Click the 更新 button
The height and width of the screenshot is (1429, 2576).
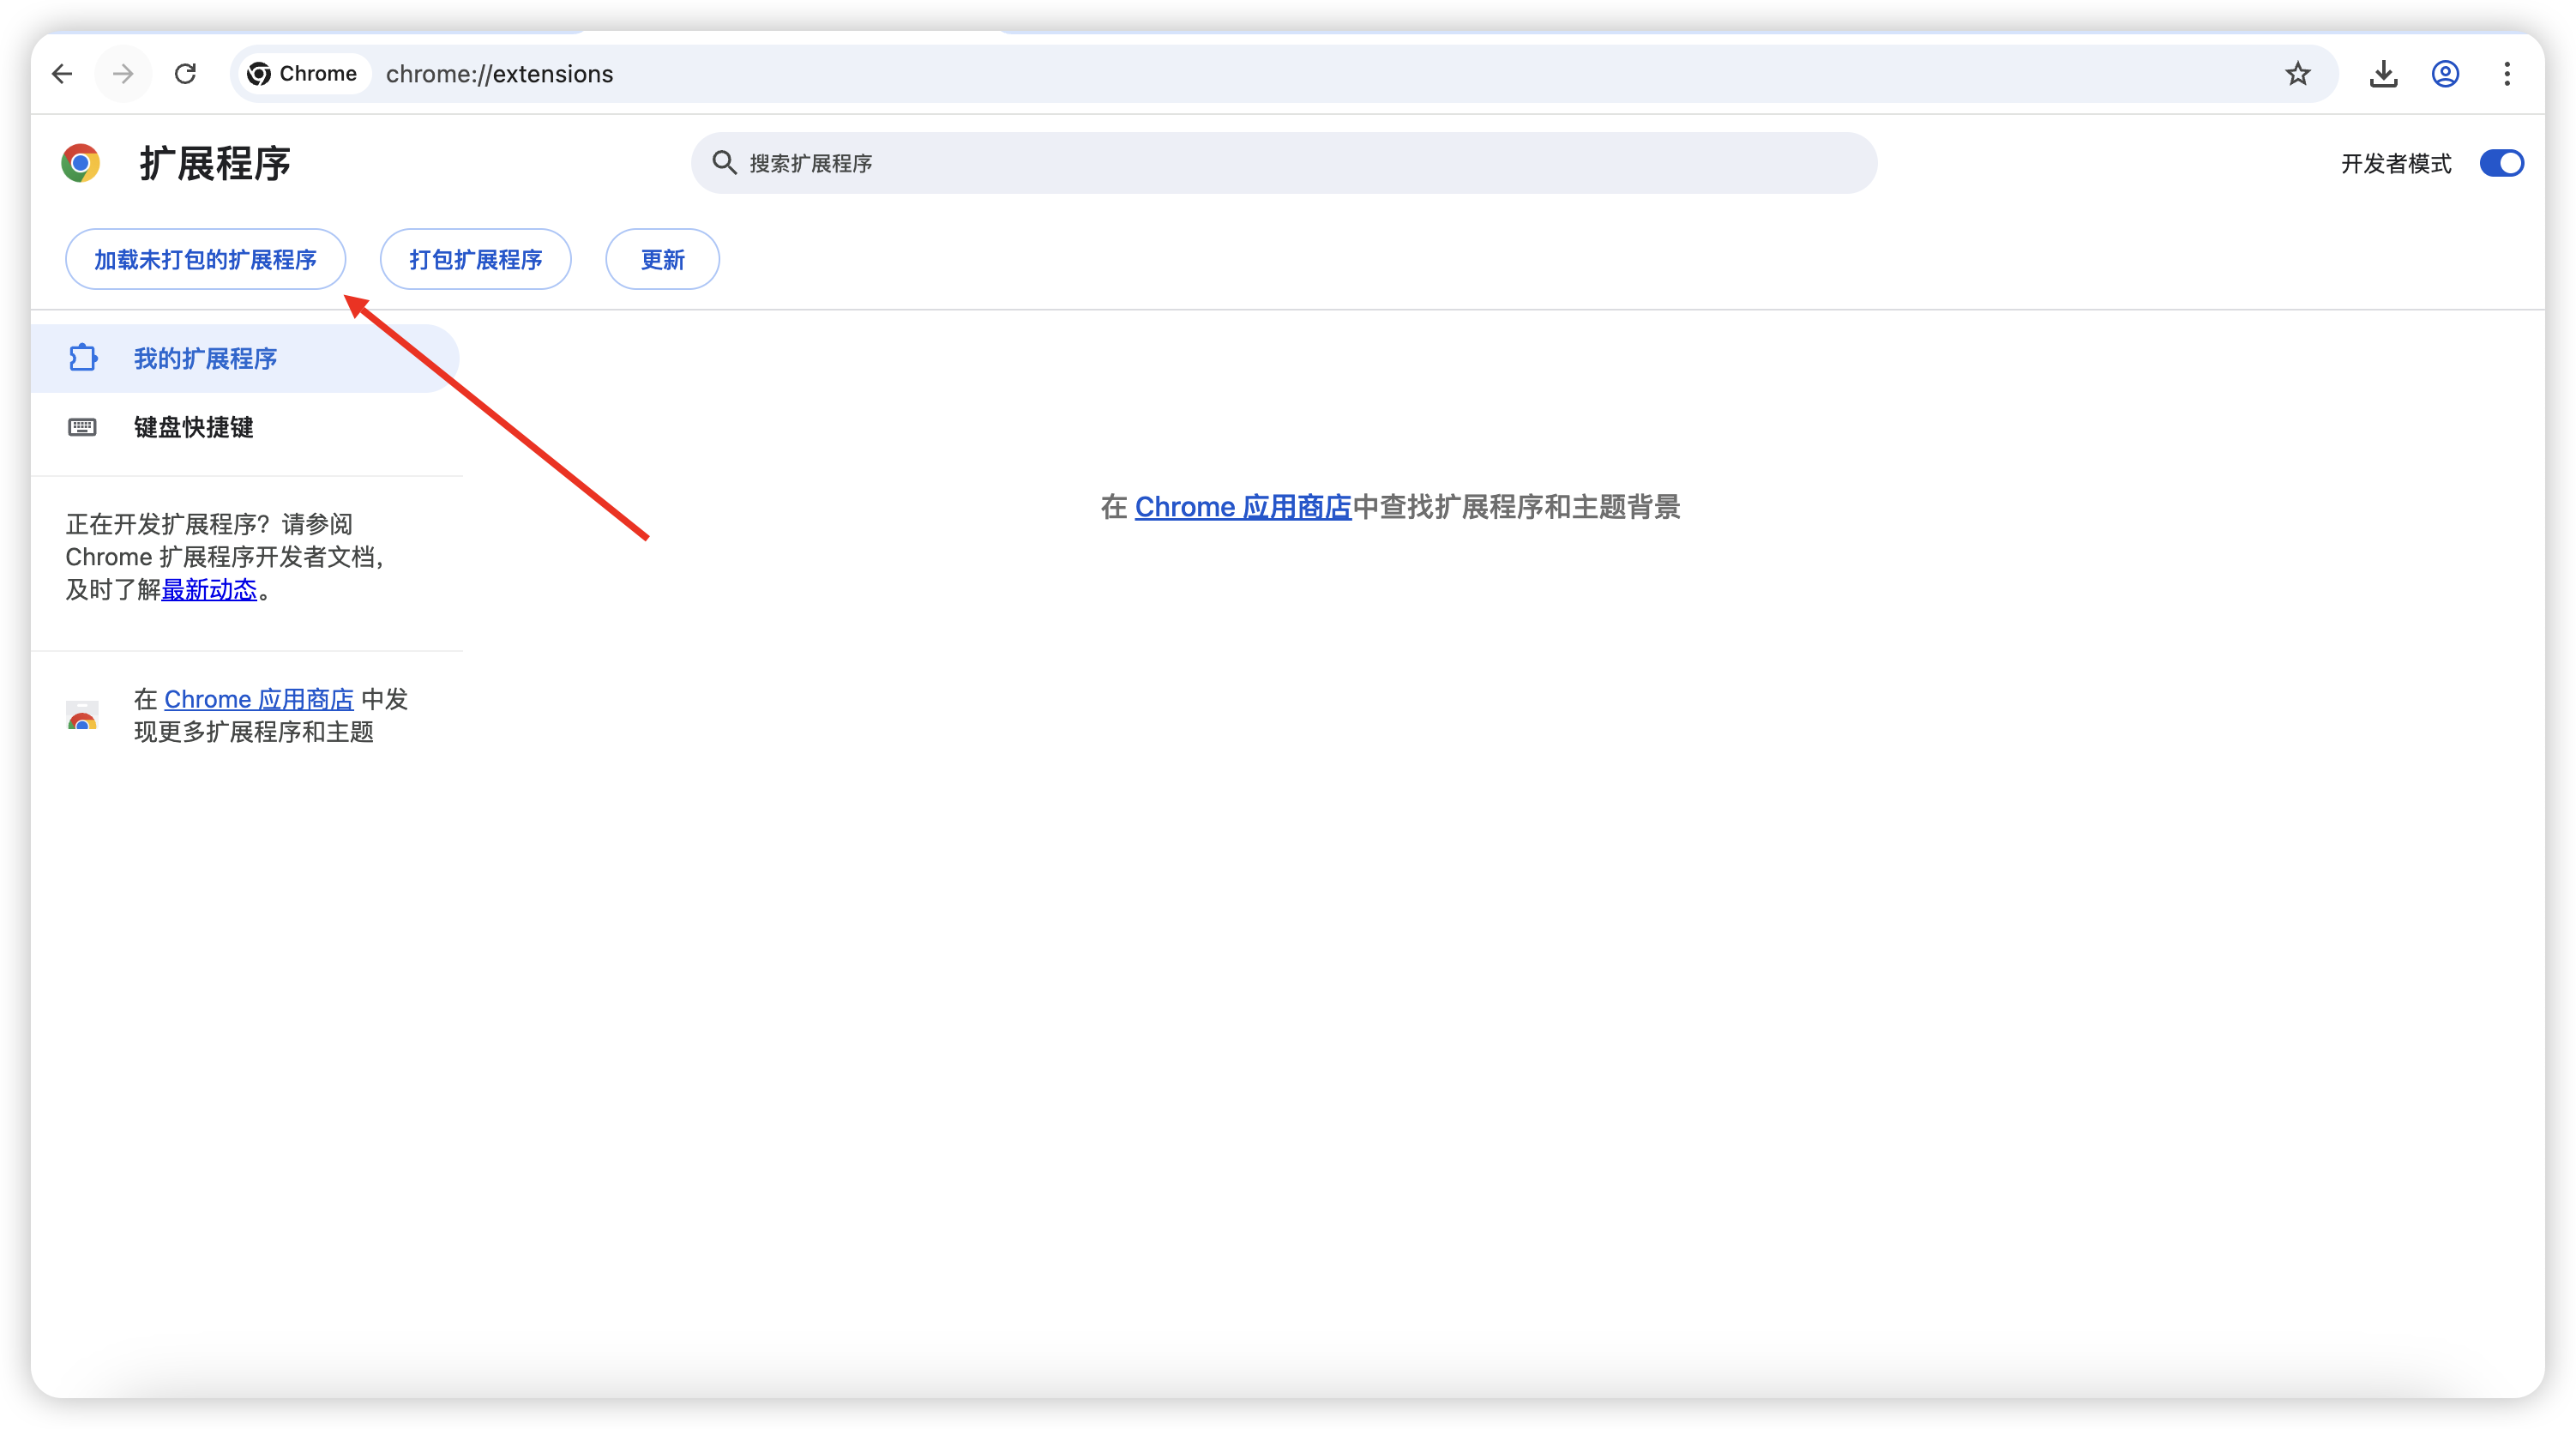(662, 260)
